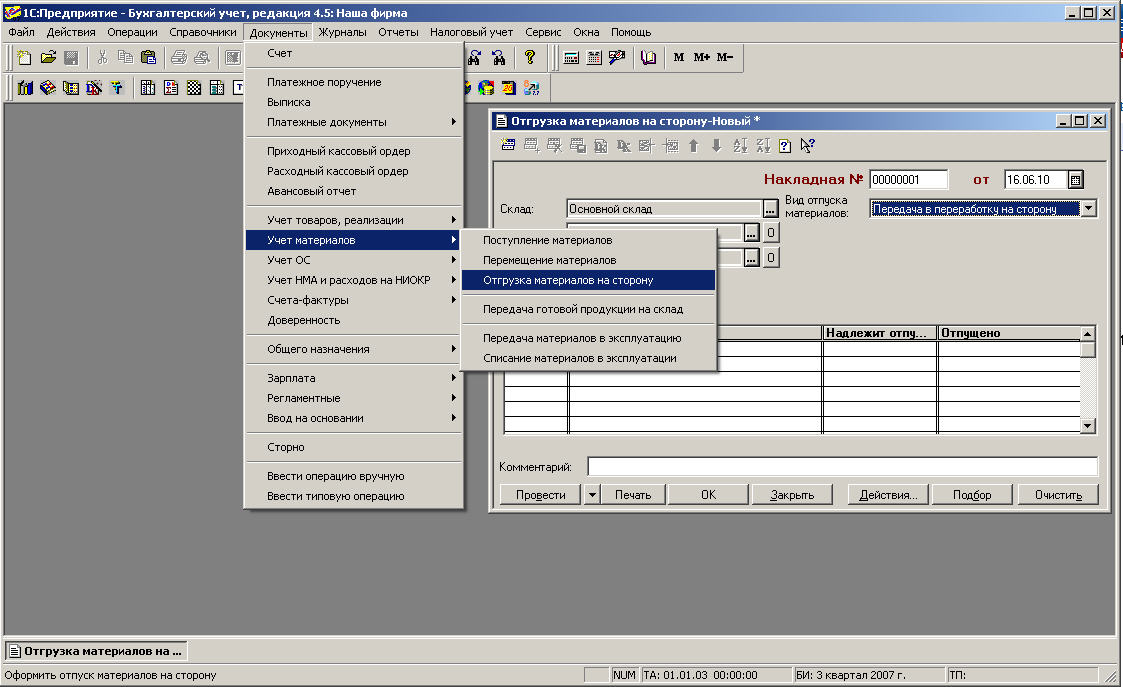Viewport: 1123px width, 687px height.
Task: Click the ellipsis button beside 'Основной склад'
Action: pyautogui.click(x=770, y=209)
